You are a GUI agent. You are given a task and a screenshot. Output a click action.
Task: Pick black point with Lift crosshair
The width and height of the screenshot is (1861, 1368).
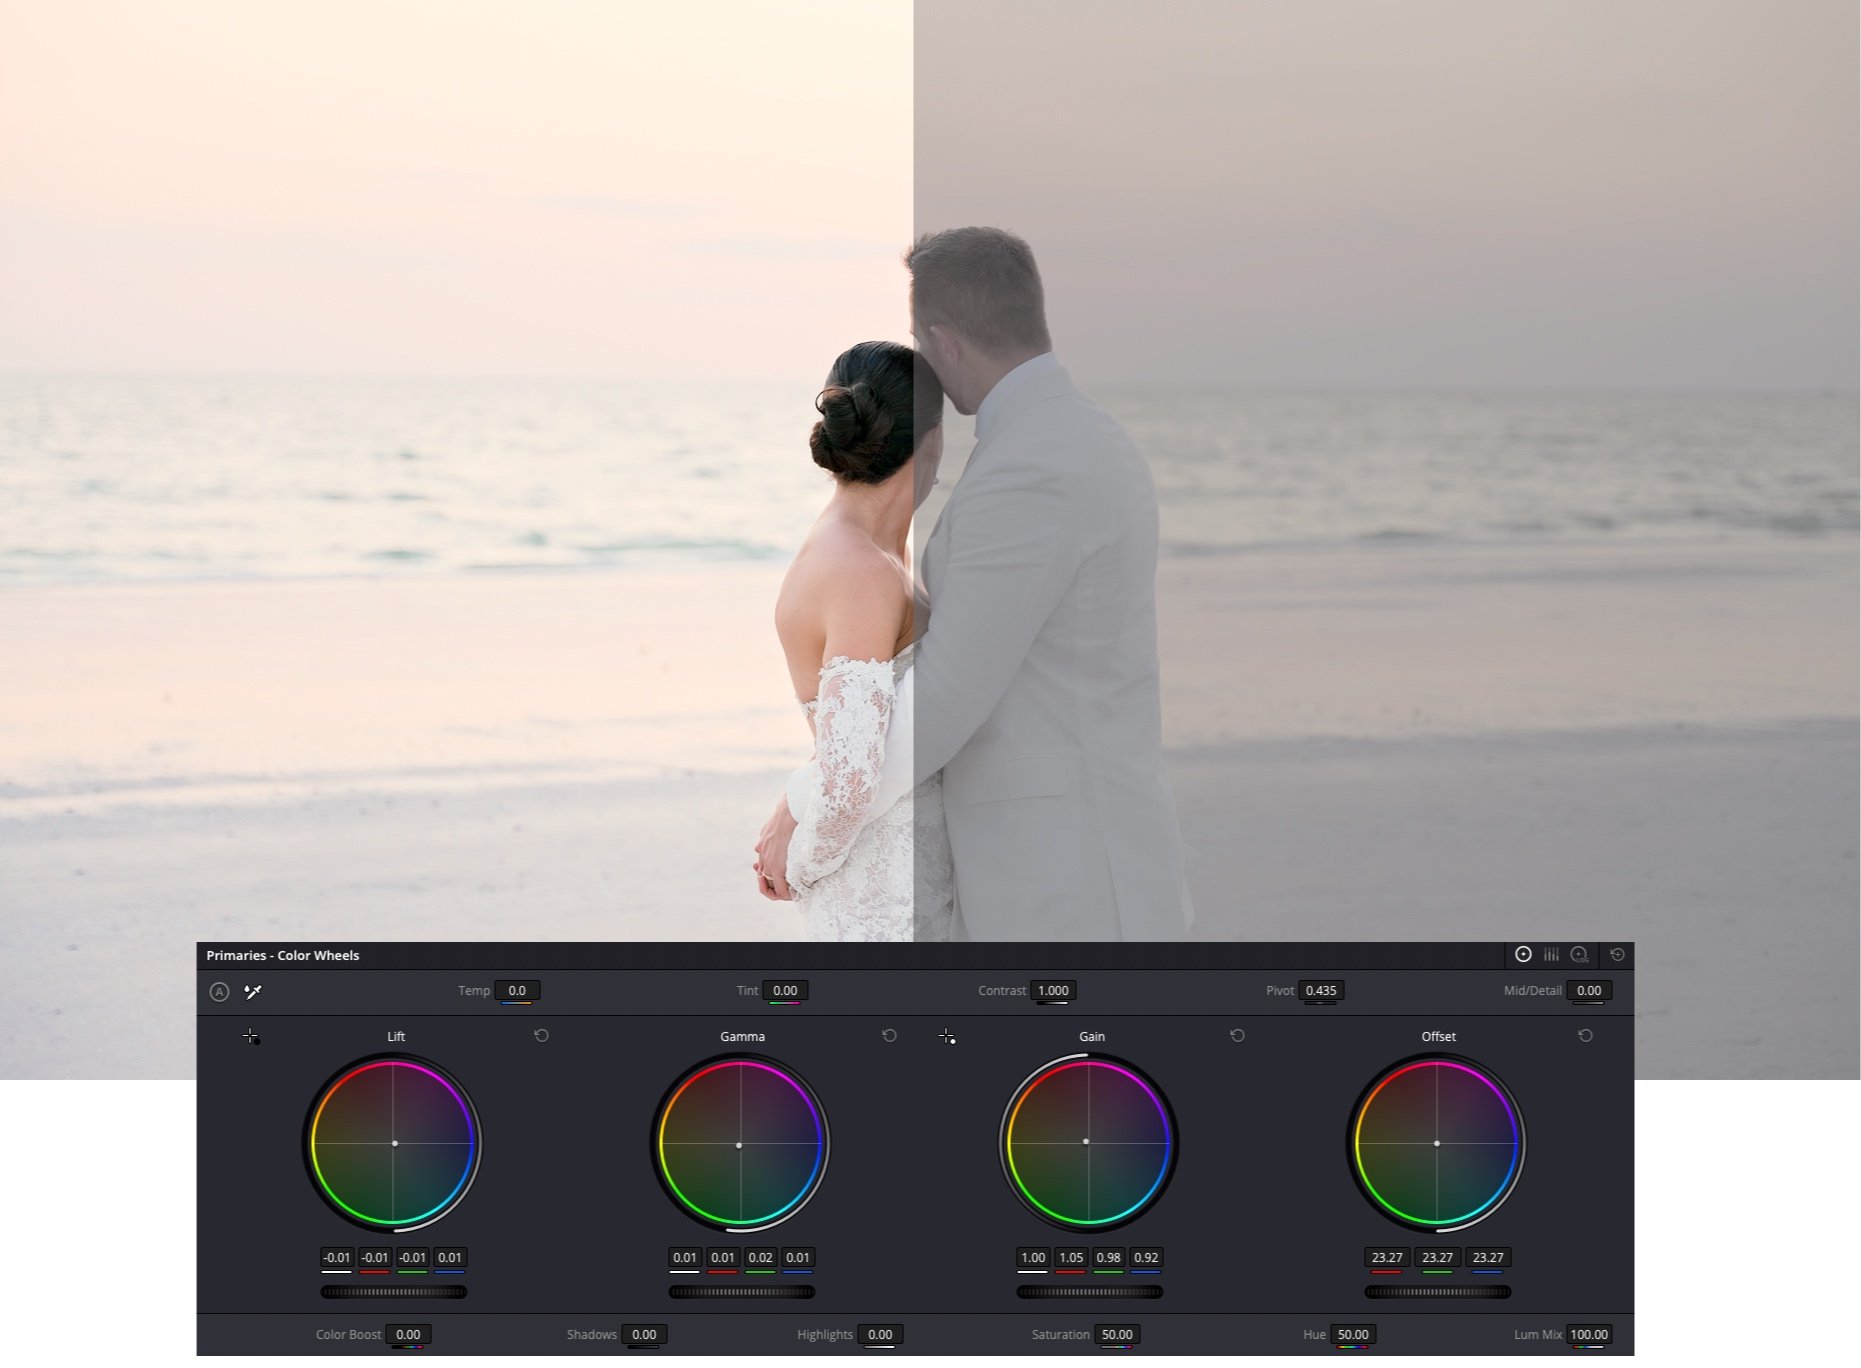pyautogui.click(x=251, y=1037)
